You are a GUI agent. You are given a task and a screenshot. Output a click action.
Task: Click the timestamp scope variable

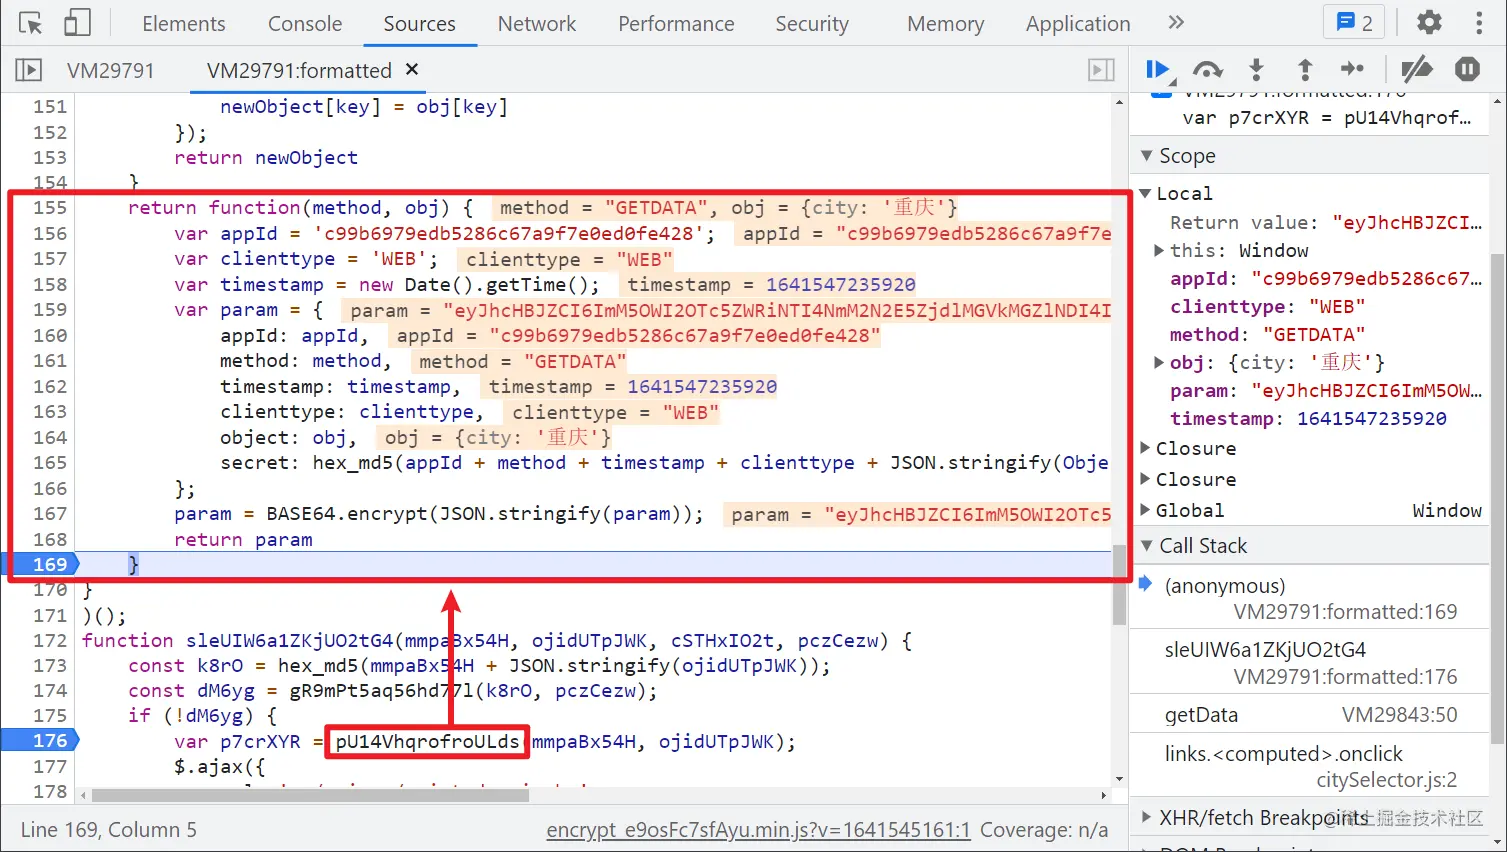pos(1308,418)
